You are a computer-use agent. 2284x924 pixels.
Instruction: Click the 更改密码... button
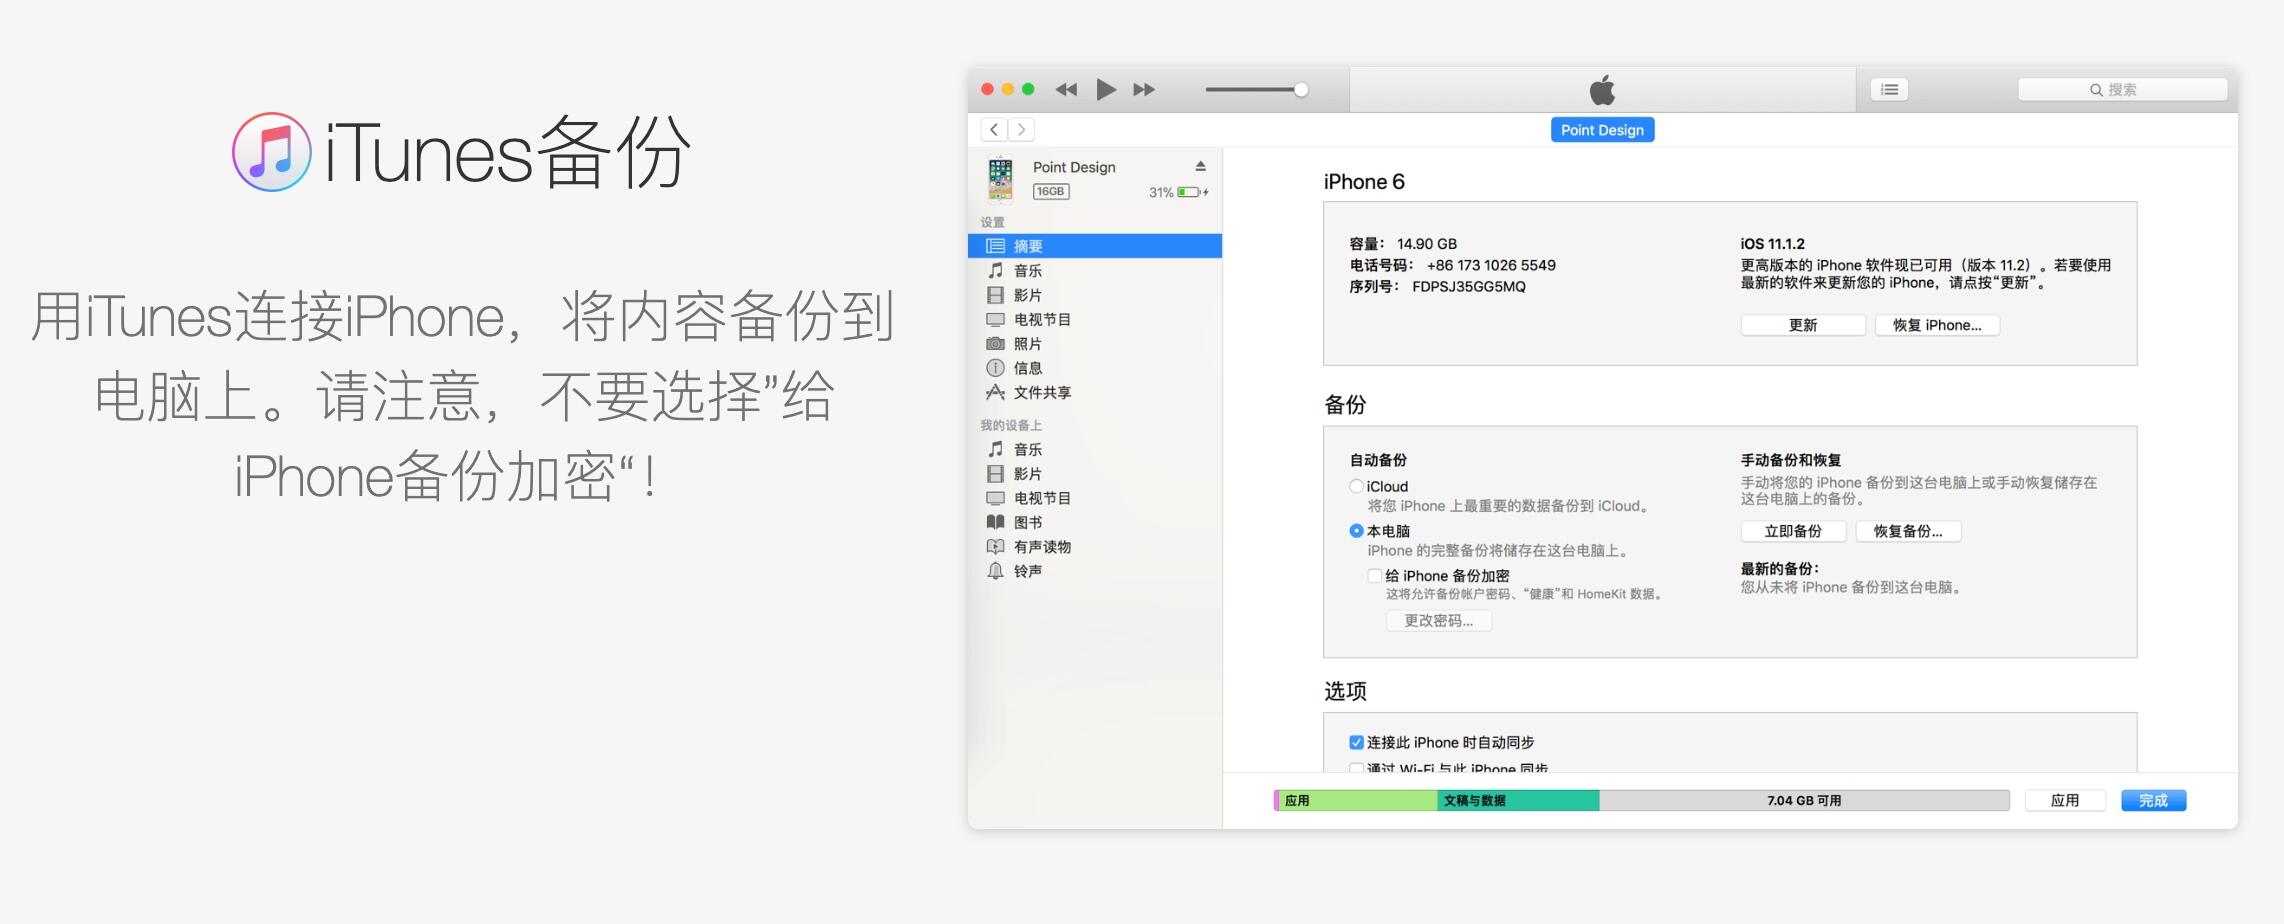point(1439,621)
